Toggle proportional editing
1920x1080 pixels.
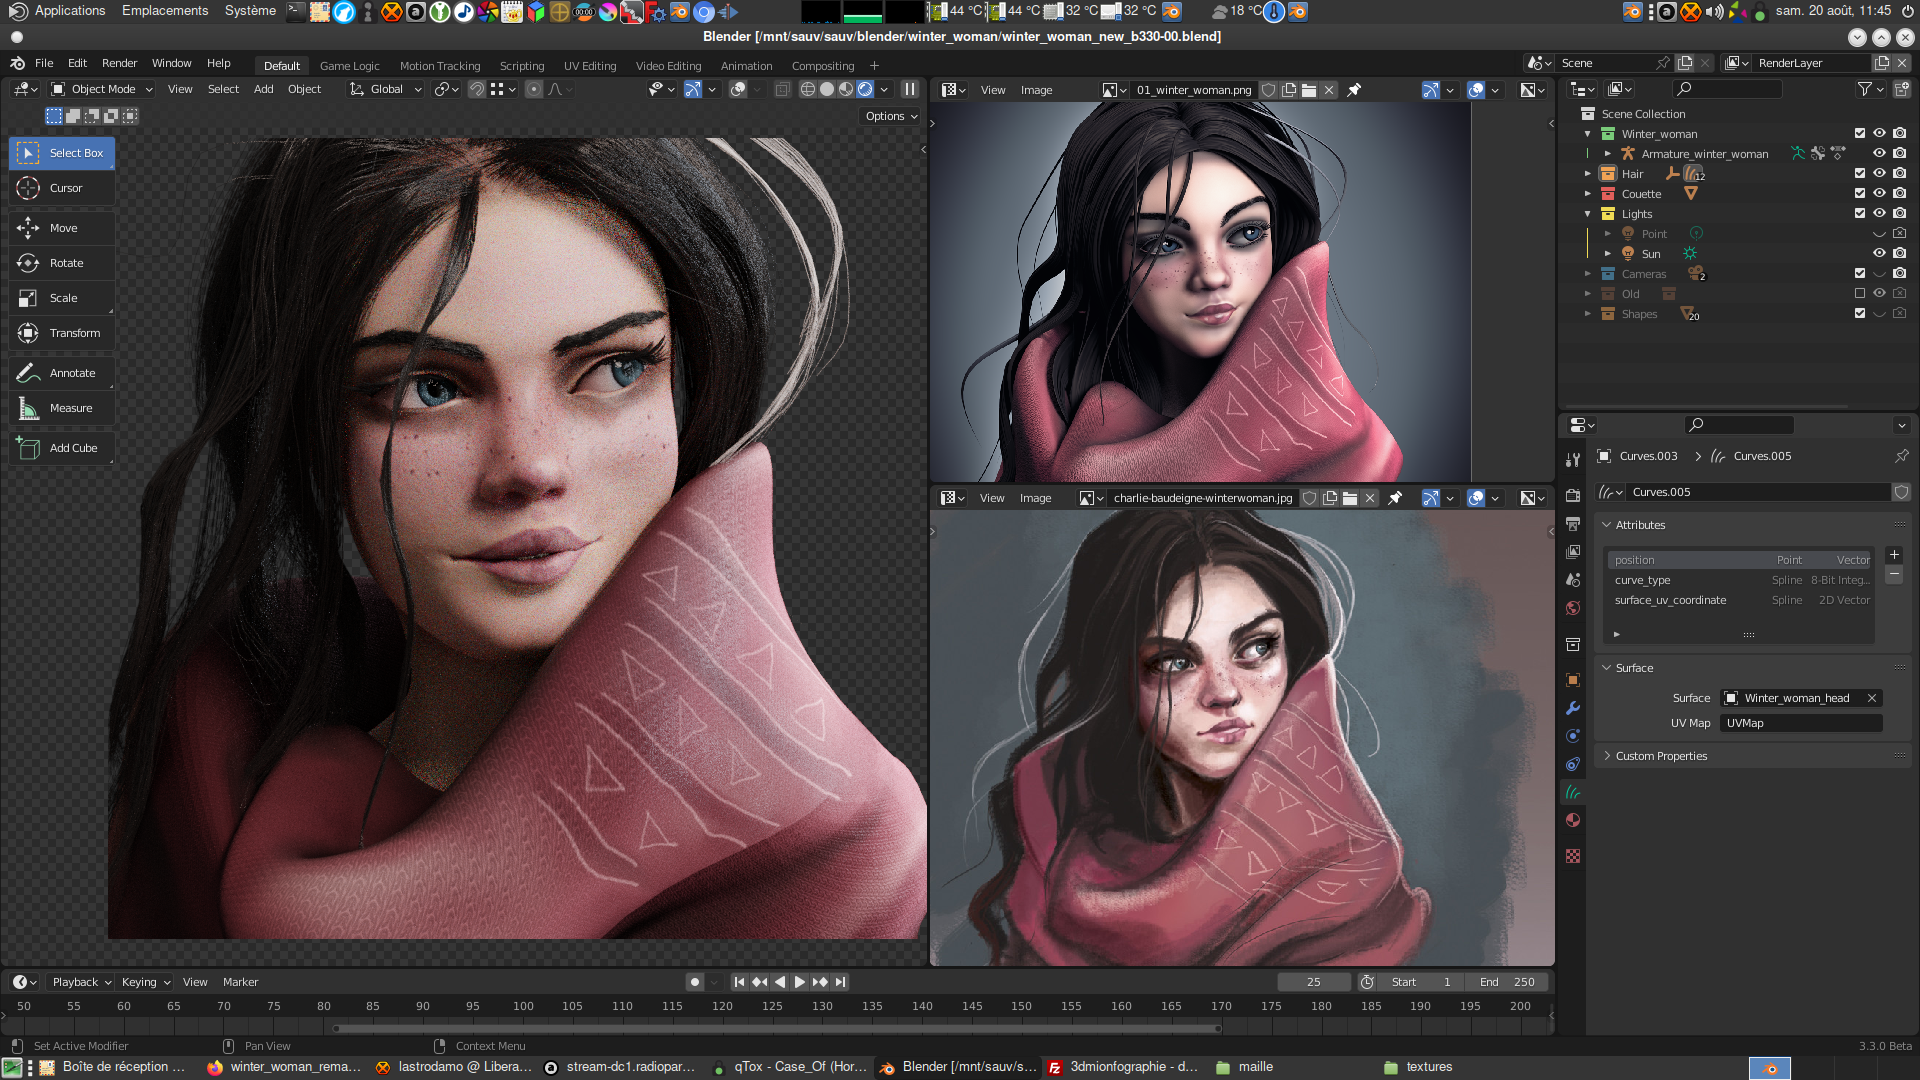534,89
